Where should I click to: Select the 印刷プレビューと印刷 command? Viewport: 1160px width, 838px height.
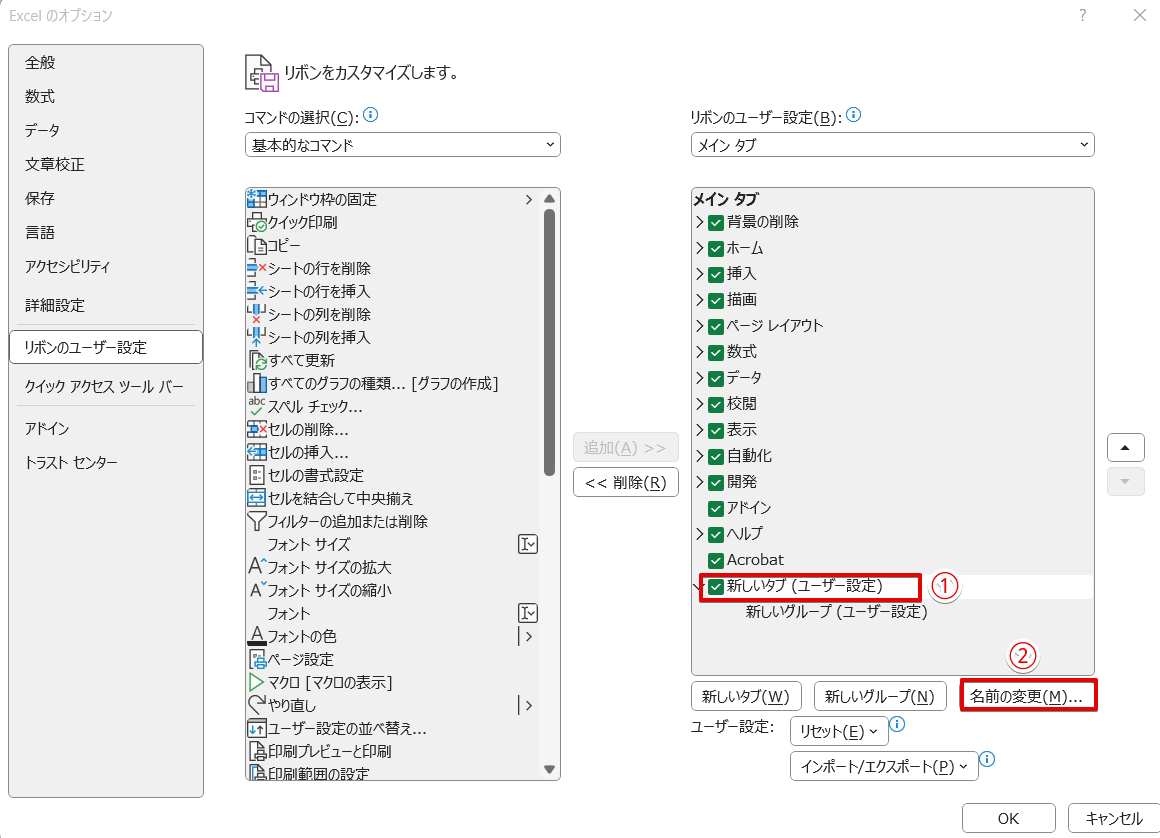click(x=320, y=750)
